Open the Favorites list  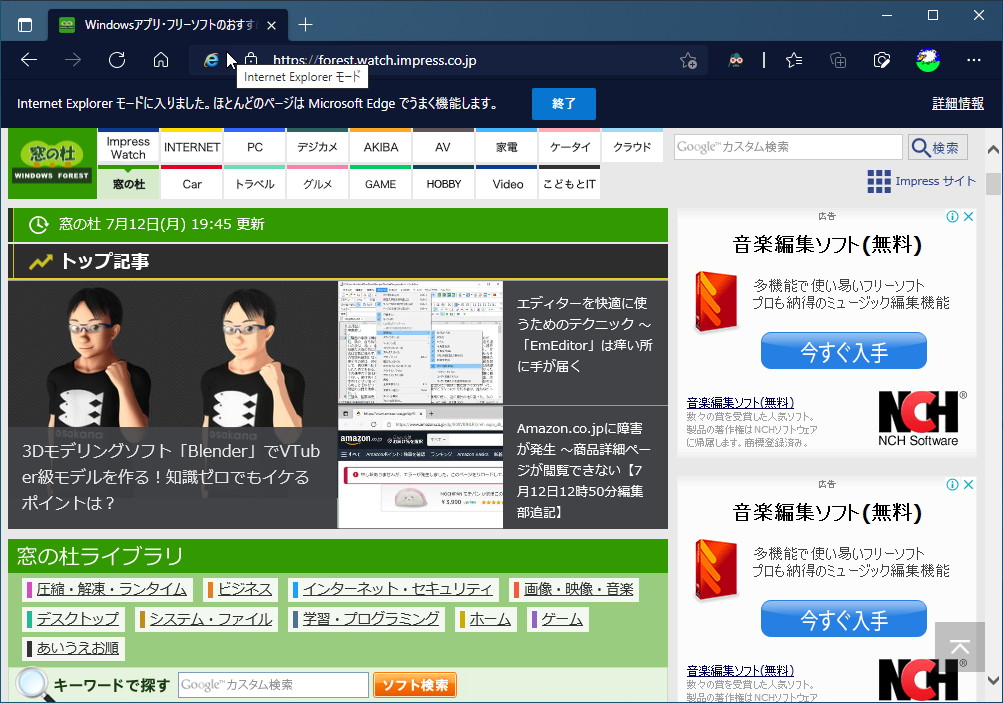pyautogui.click(x=793, y=60)
